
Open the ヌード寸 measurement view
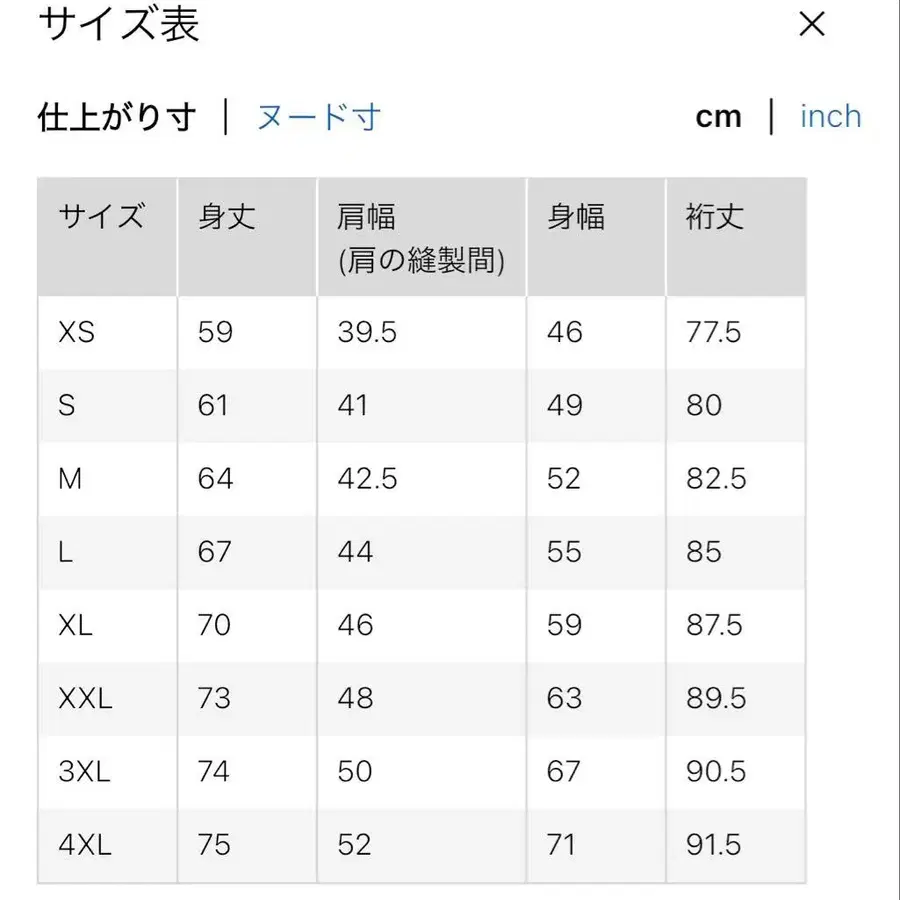pyautogui.click(x=320, y=116)
